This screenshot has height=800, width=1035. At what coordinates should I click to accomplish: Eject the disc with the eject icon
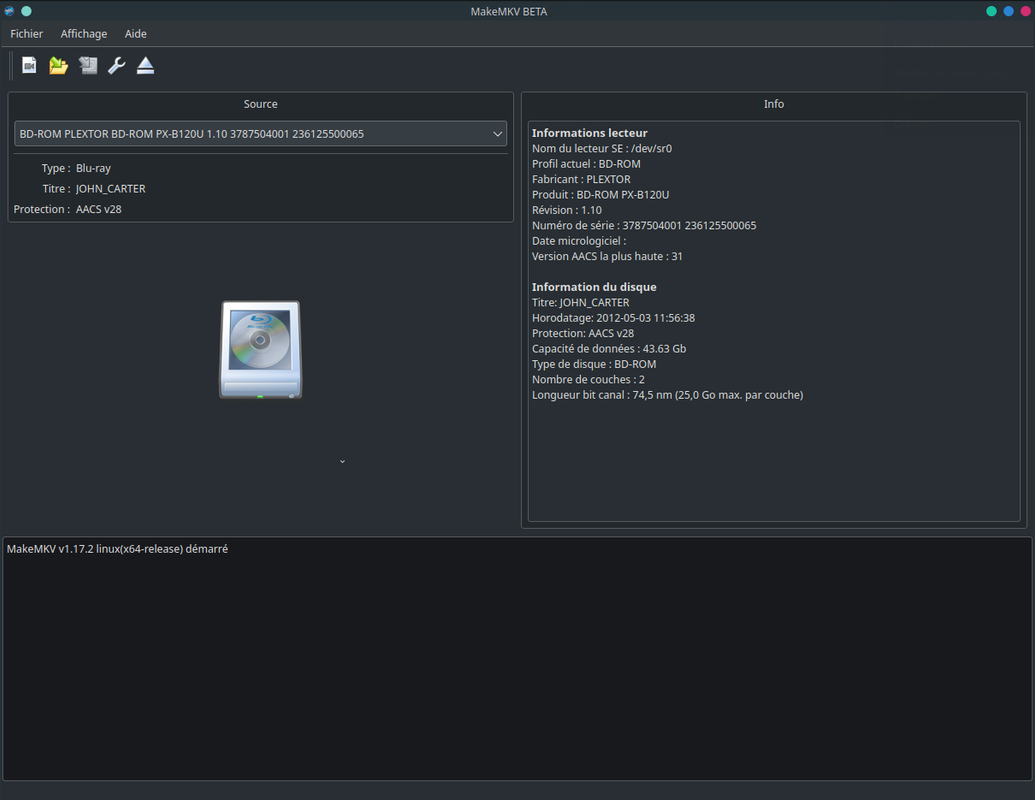(x=145, y=65)
